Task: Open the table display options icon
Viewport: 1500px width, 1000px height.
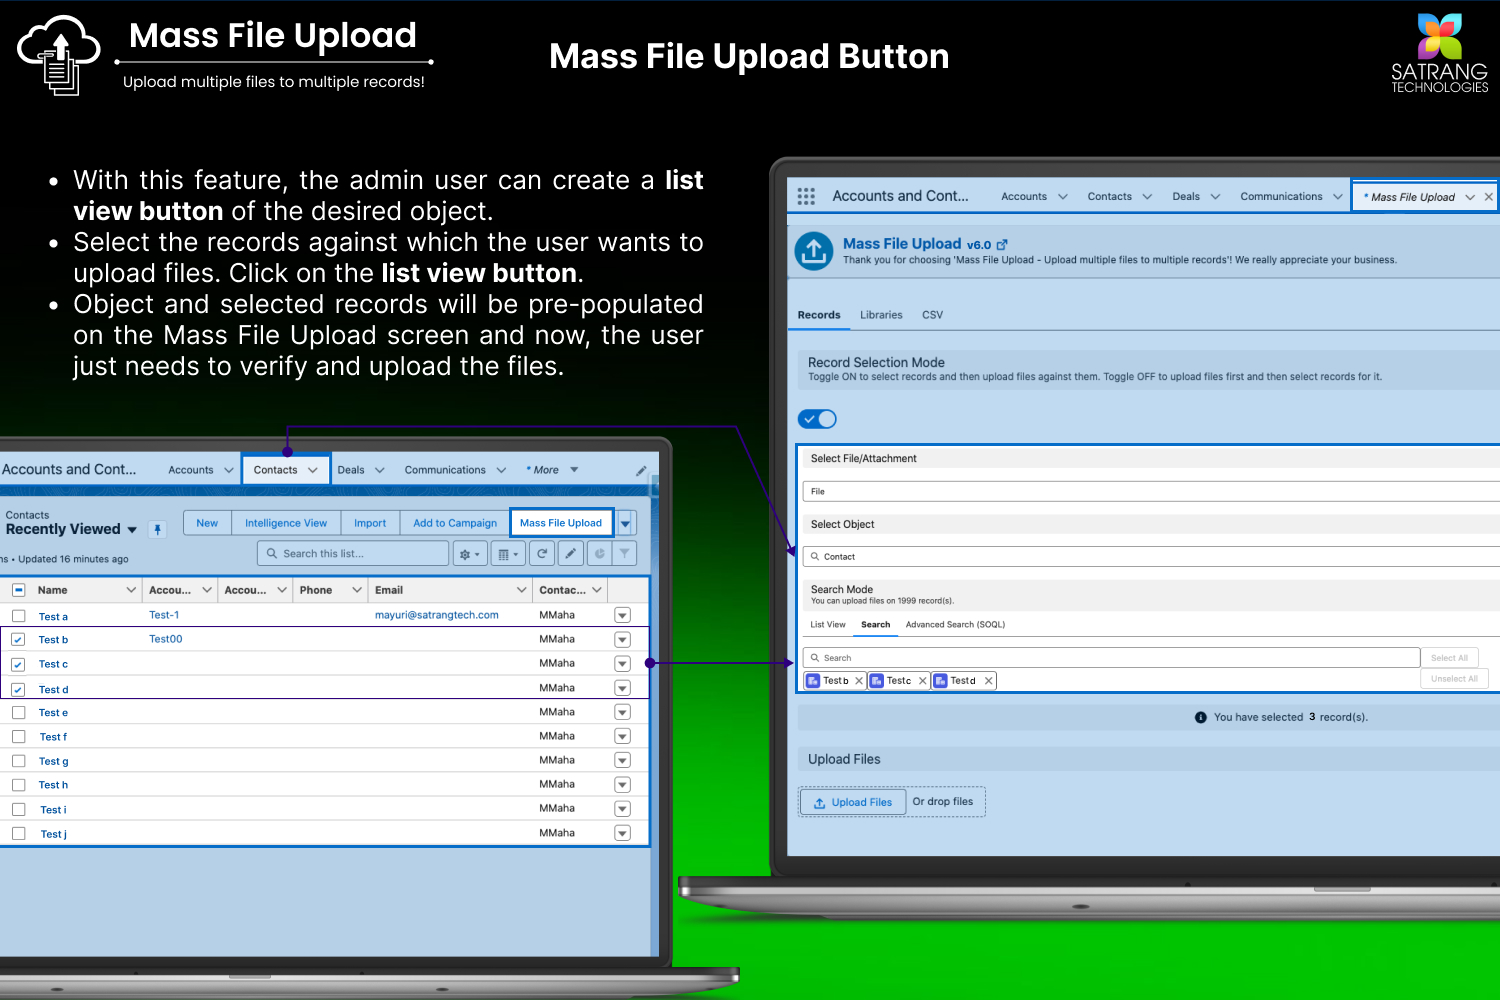Action: pyautogui.click(x=508, y=553)
